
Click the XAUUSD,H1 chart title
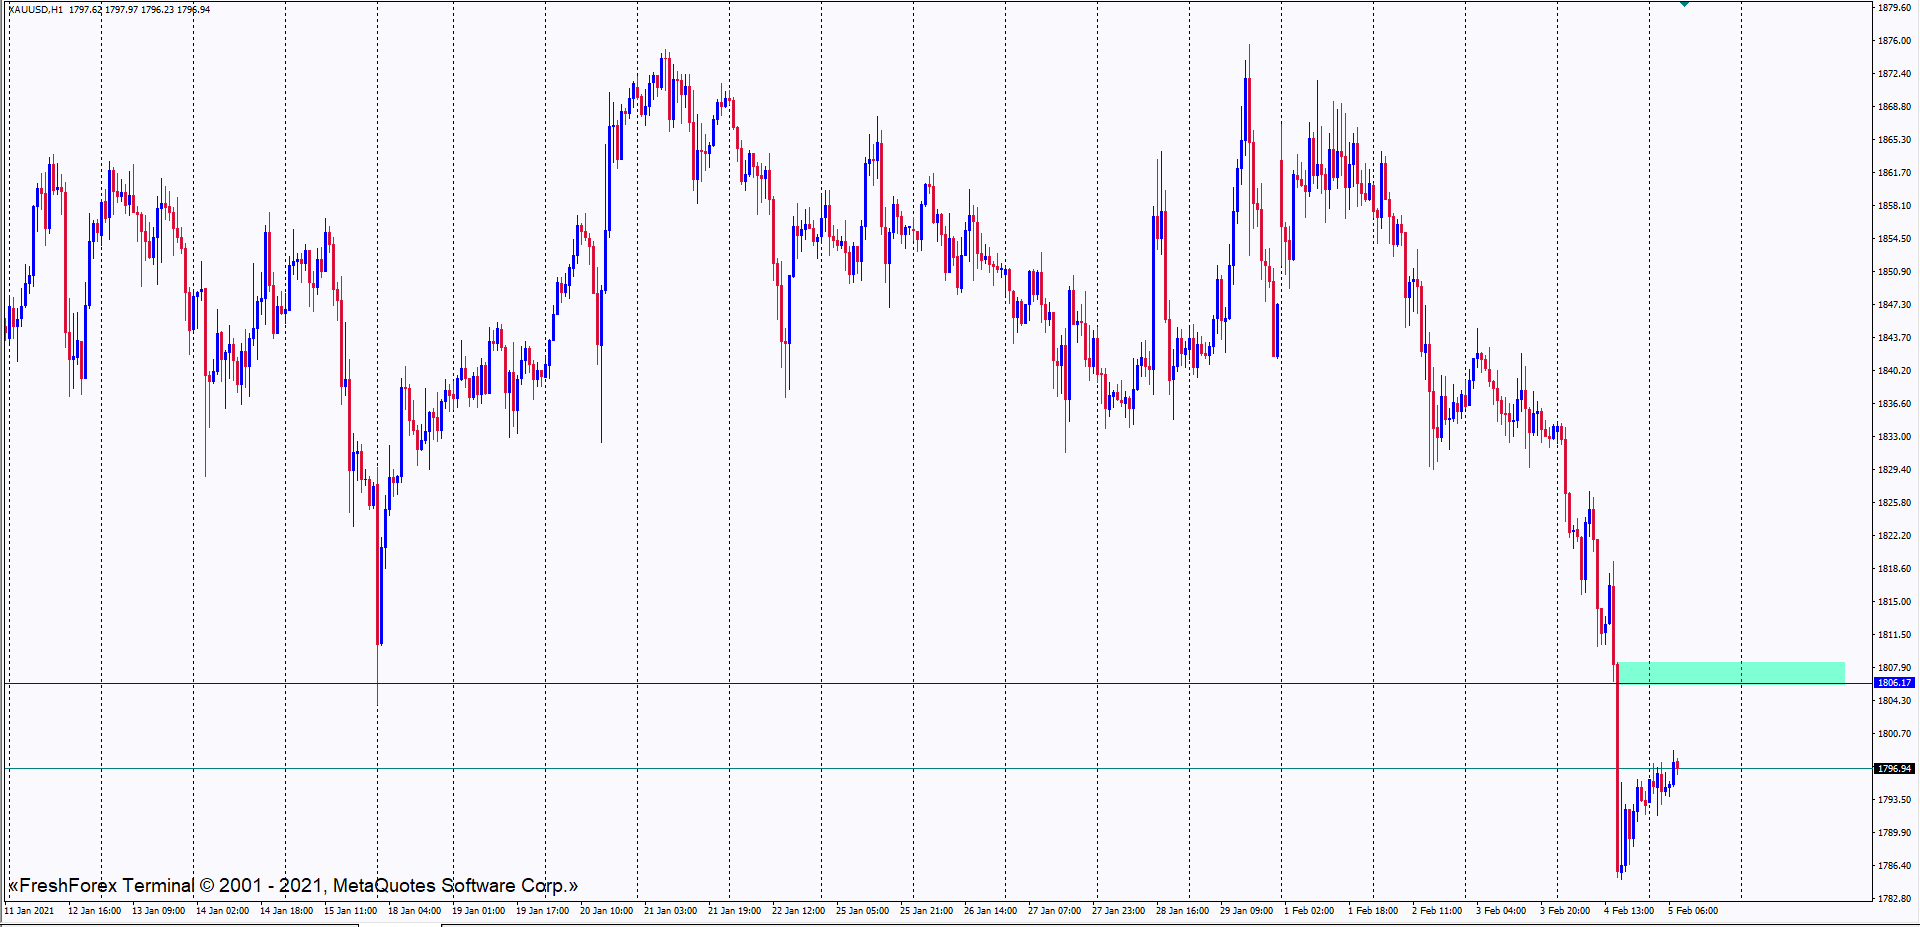[x=35, y=10]
